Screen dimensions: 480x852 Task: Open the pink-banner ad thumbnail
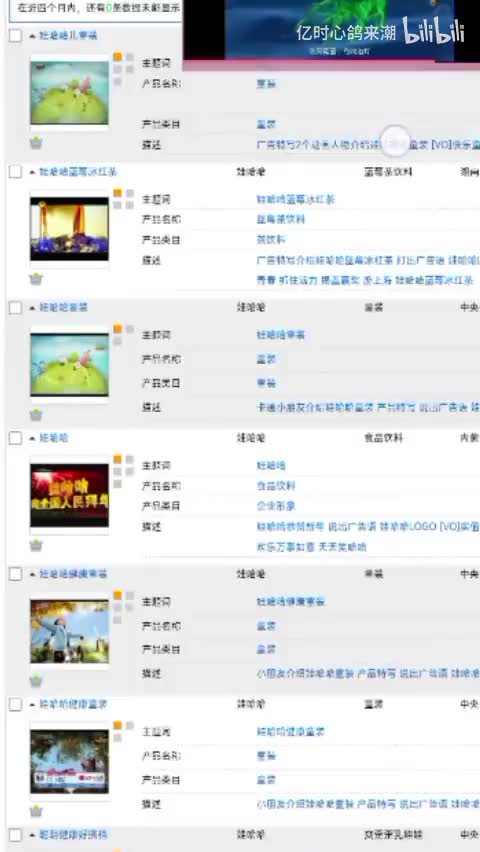point(69,761)
